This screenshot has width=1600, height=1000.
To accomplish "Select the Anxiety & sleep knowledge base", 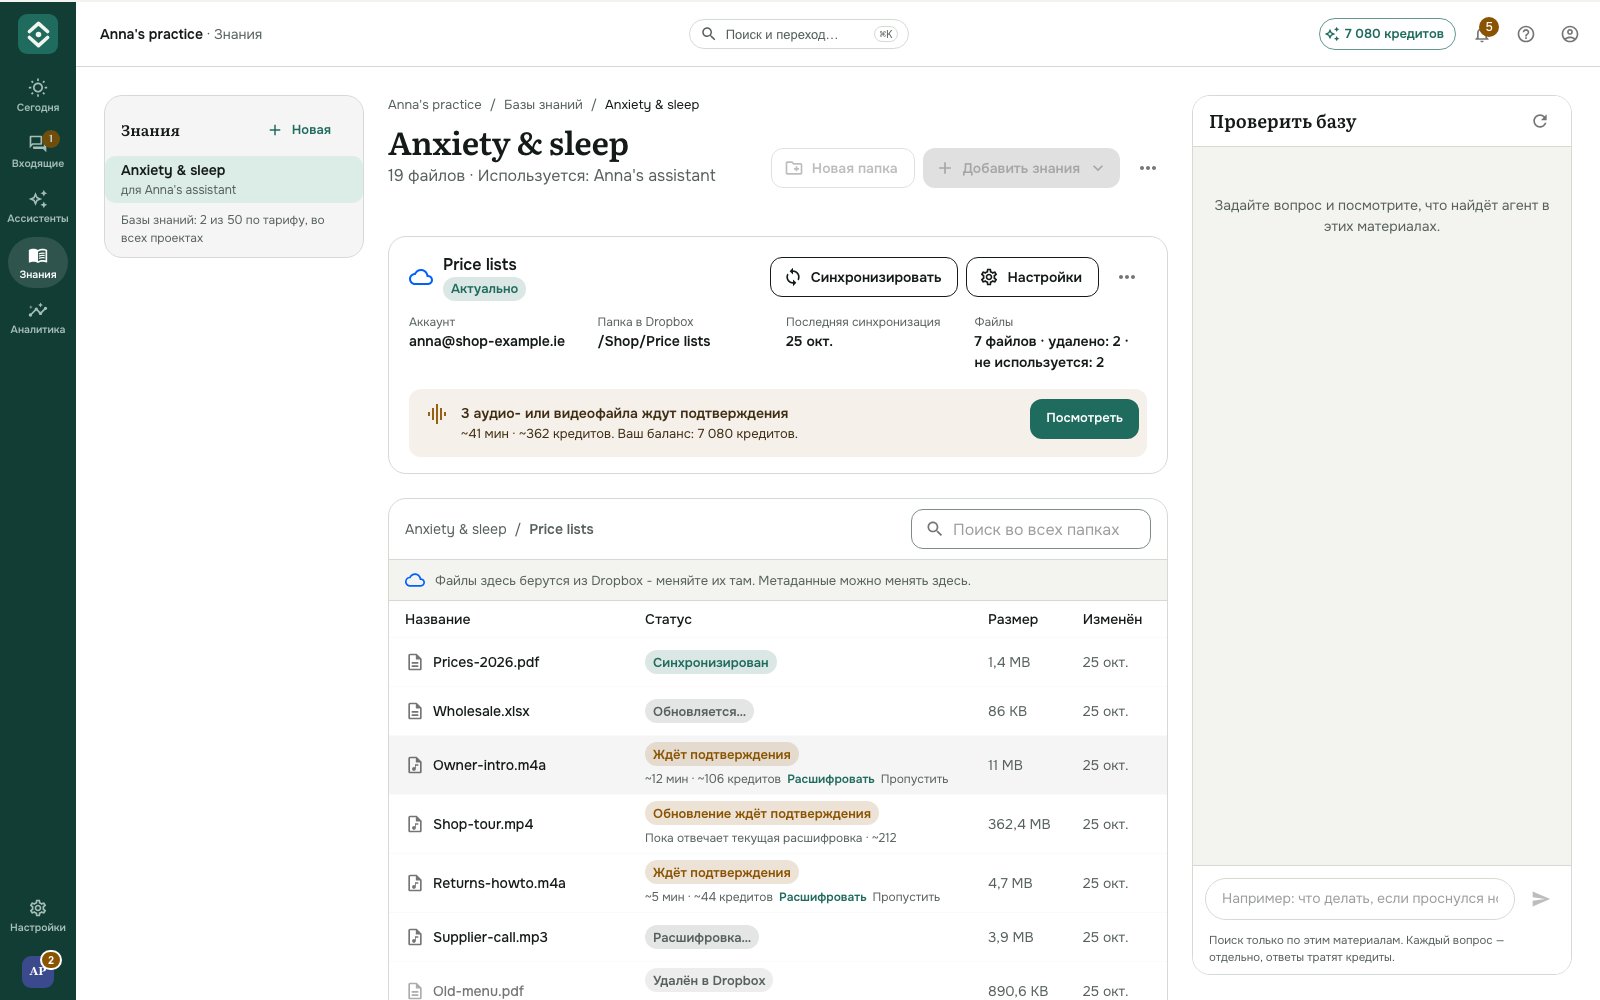I will [234, 179].
